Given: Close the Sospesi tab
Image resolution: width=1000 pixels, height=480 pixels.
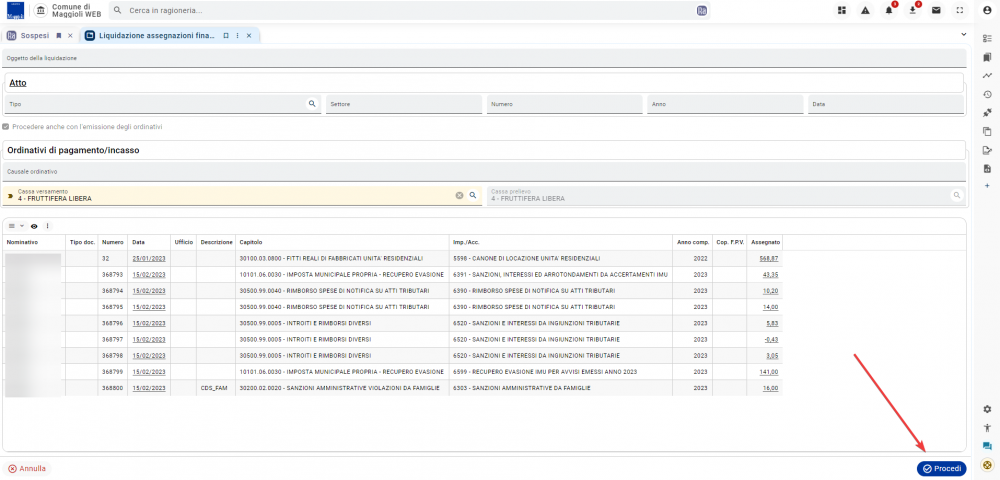Looking at the screenshot, I should click(70, 36).
